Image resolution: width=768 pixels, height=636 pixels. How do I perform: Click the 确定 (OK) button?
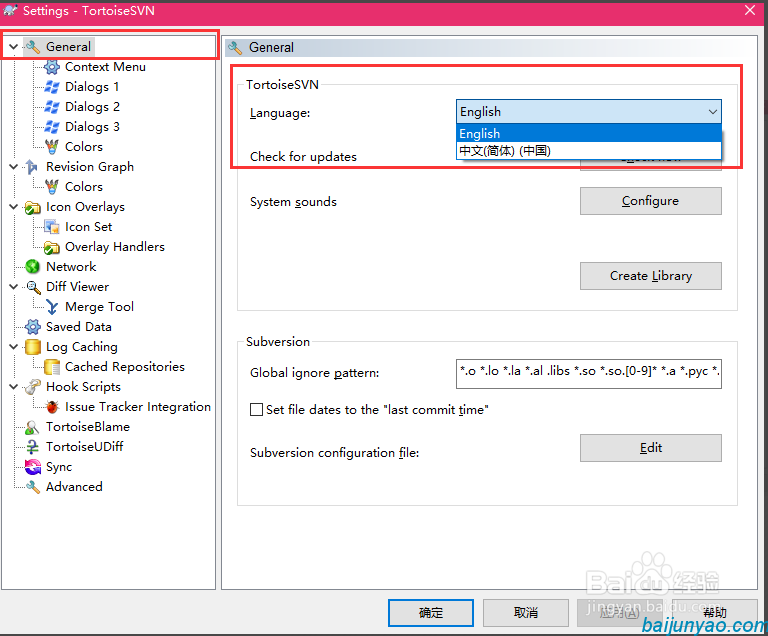pyautogui.click(x=431, y=612)
